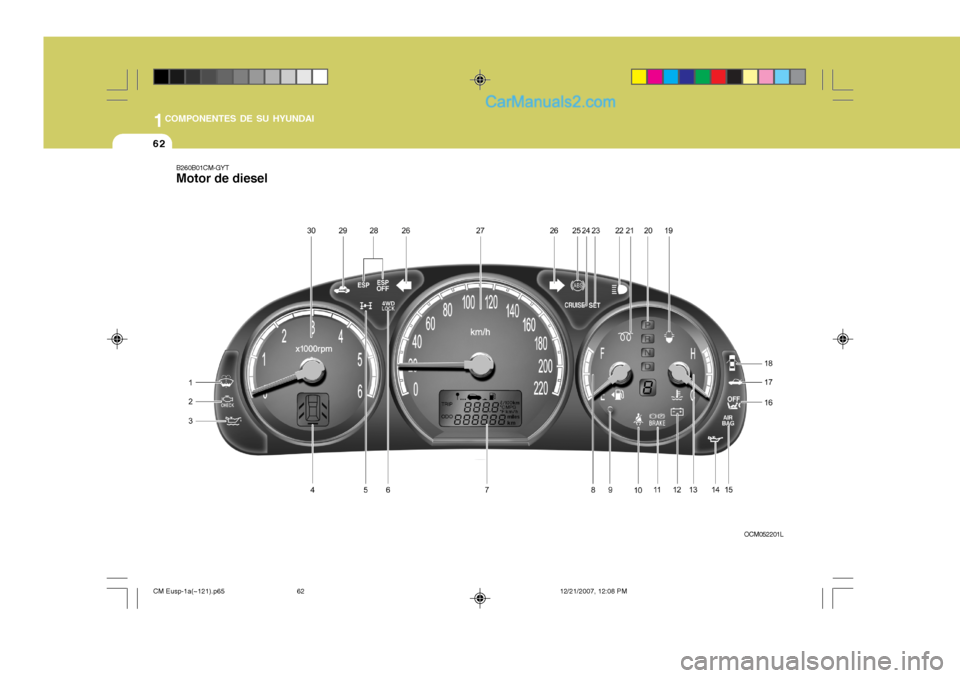960x678 pixels.
Task: Click the 'x1000rpm' label on tachometer
Action: click(x=313, y=348)
